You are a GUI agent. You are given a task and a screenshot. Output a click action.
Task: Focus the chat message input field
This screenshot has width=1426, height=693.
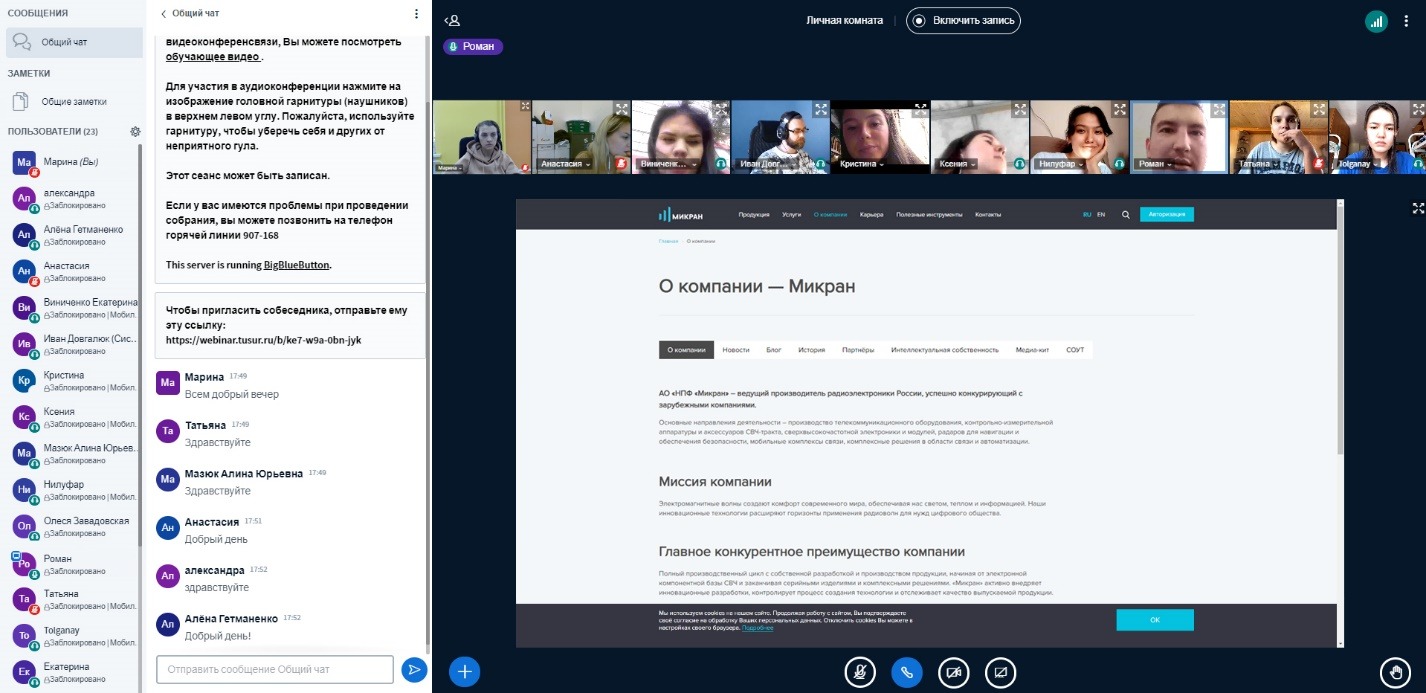click(275, 669)
